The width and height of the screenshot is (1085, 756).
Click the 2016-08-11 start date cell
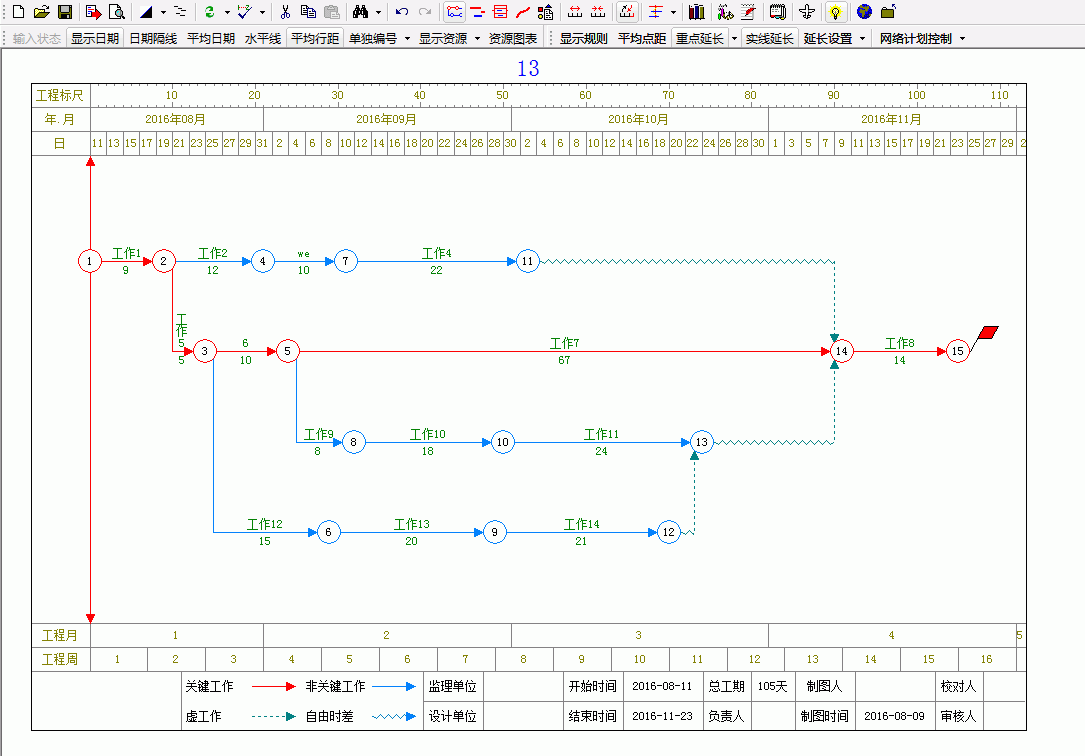pyautogui.click(x=662, y=686)
